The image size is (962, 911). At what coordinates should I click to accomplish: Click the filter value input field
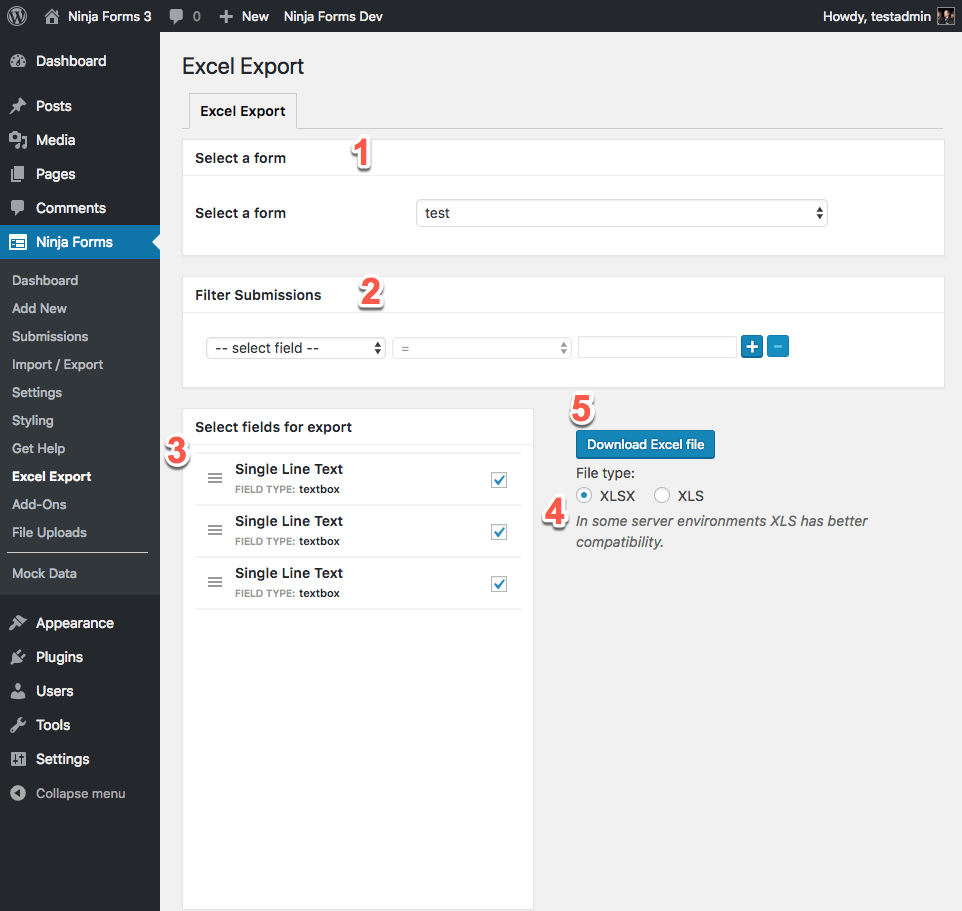(x=657, y=346)
